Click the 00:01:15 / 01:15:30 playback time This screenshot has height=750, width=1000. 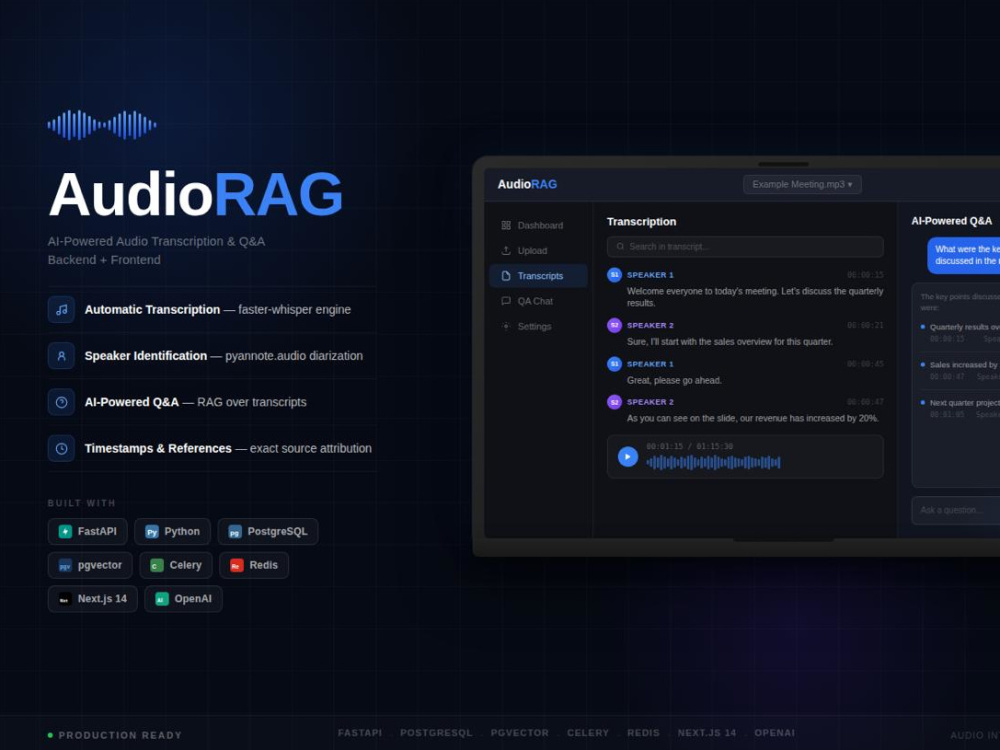click(x=689, y=446)
